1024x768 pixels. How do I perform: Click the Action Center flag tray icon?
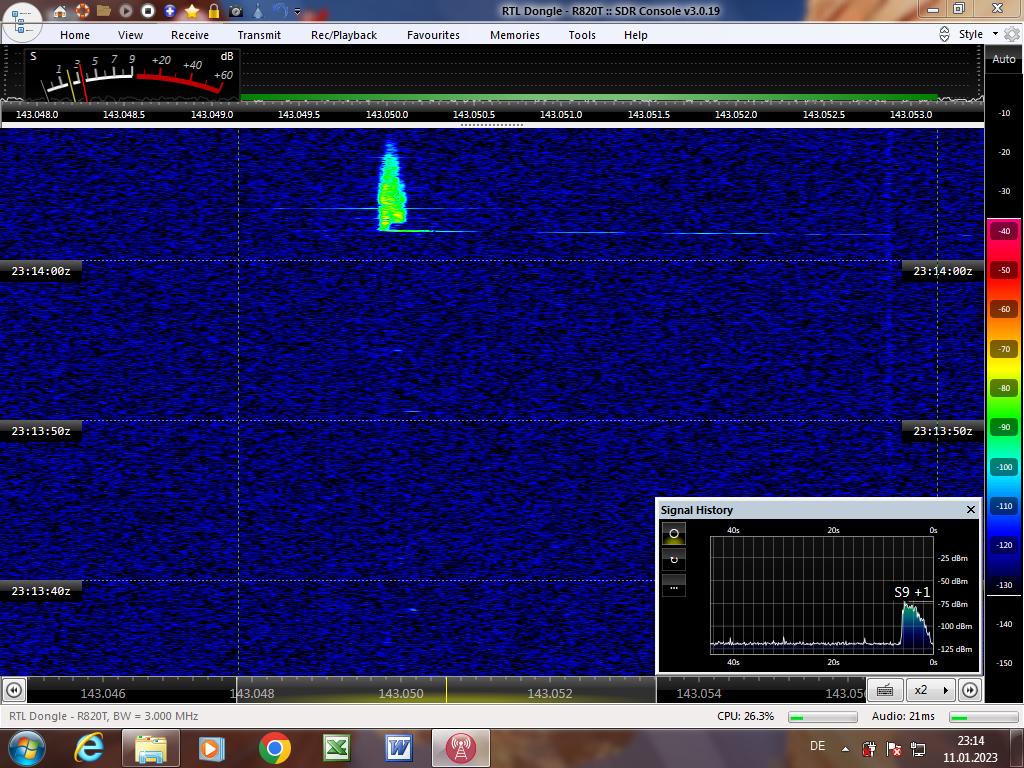click(893, 748)
